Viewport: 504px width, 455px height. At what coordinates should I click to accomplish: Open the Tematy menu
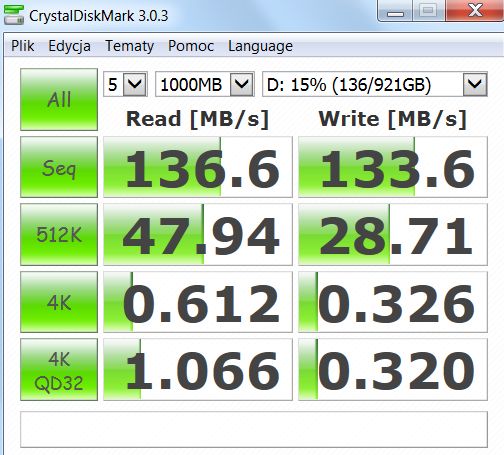129,46
